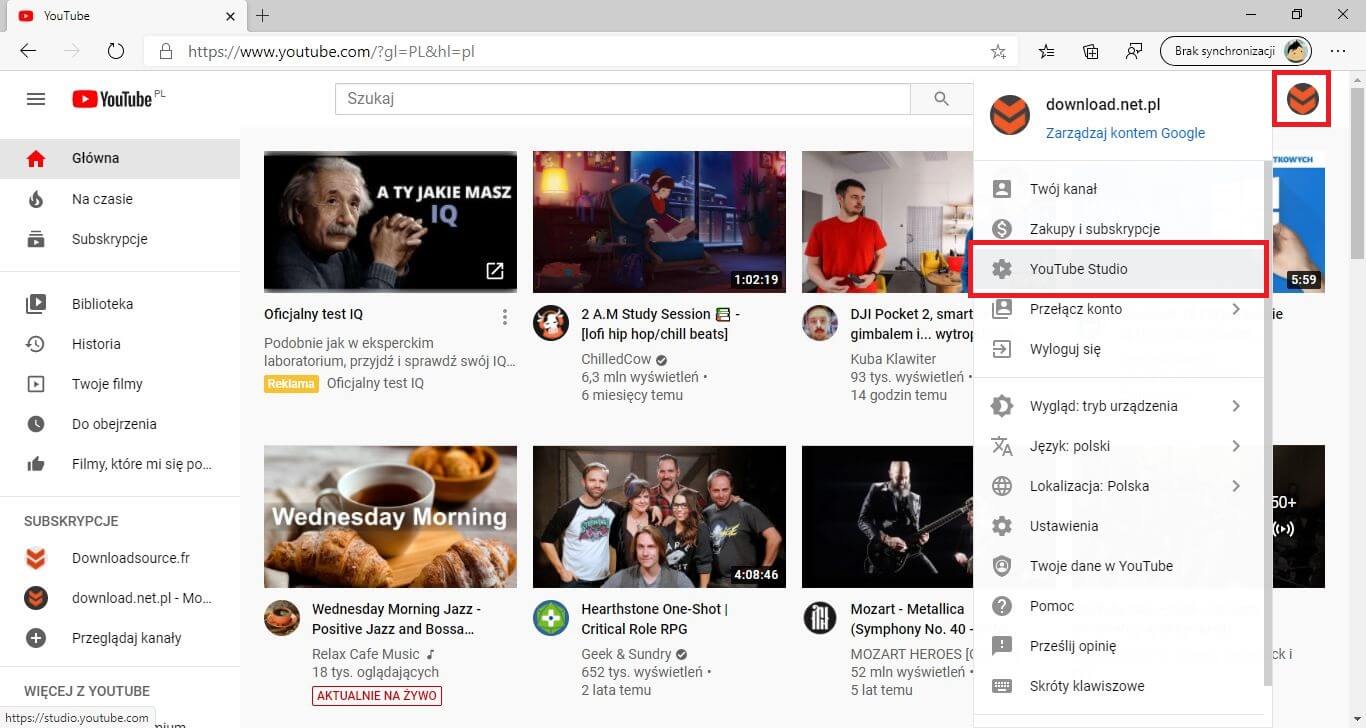This screenshot has width=1366, height=728.
Task: Click the site lock icon in address bar
Action: [166, 51]
